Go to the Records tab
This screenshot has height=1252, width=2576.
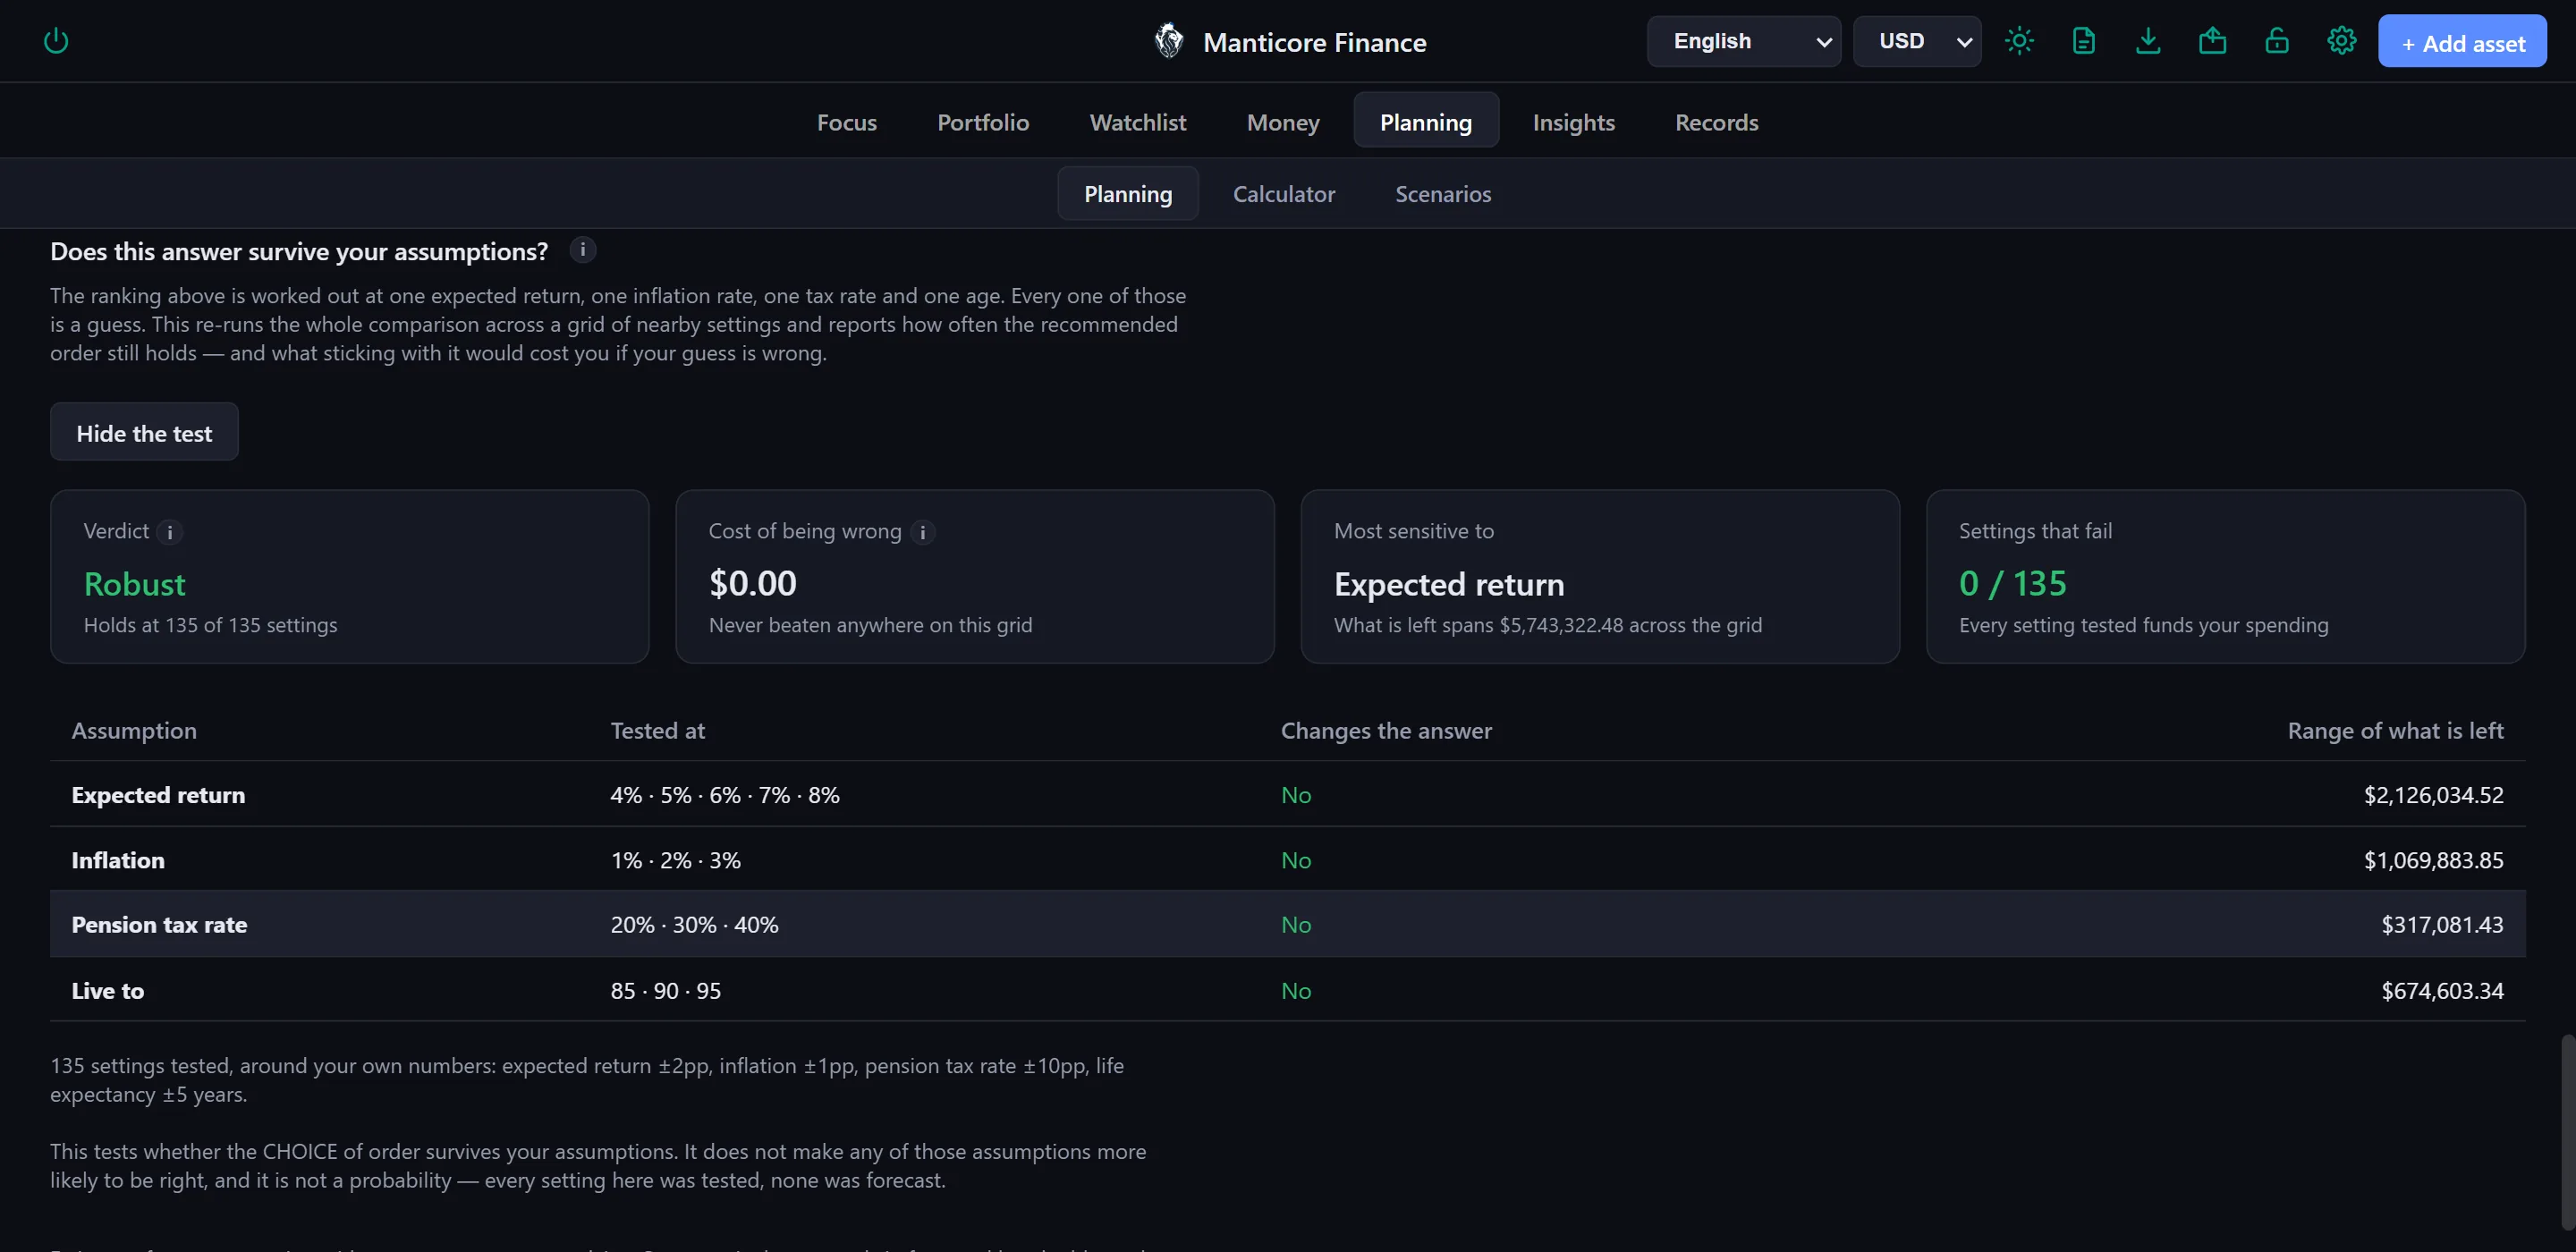pos(1717,122)
